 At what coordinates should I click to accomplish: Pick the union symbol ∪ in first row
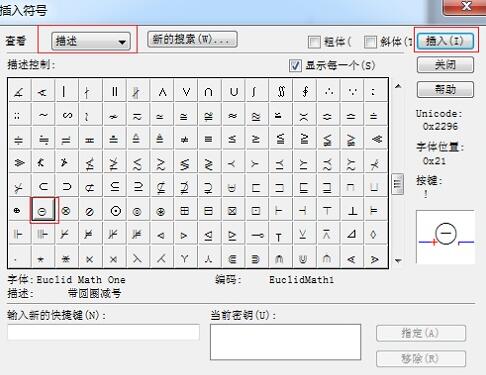(233, 91)
